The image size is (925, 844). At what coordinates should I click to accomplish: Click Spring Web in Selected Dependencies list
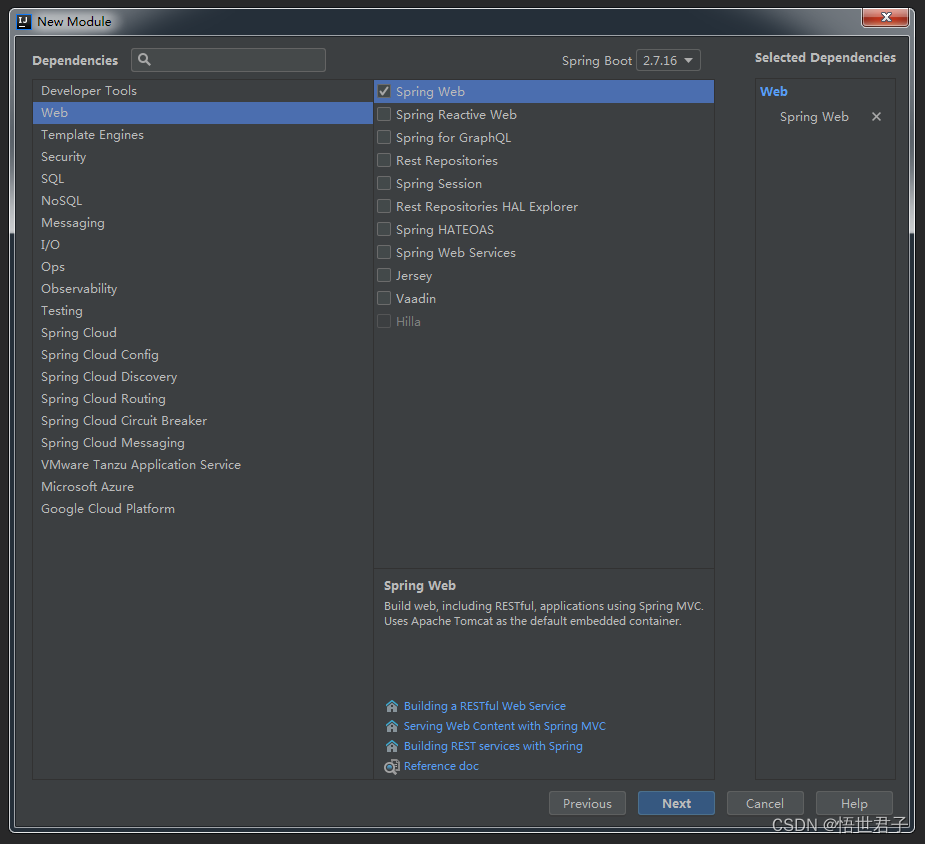(x=814, y=117)
